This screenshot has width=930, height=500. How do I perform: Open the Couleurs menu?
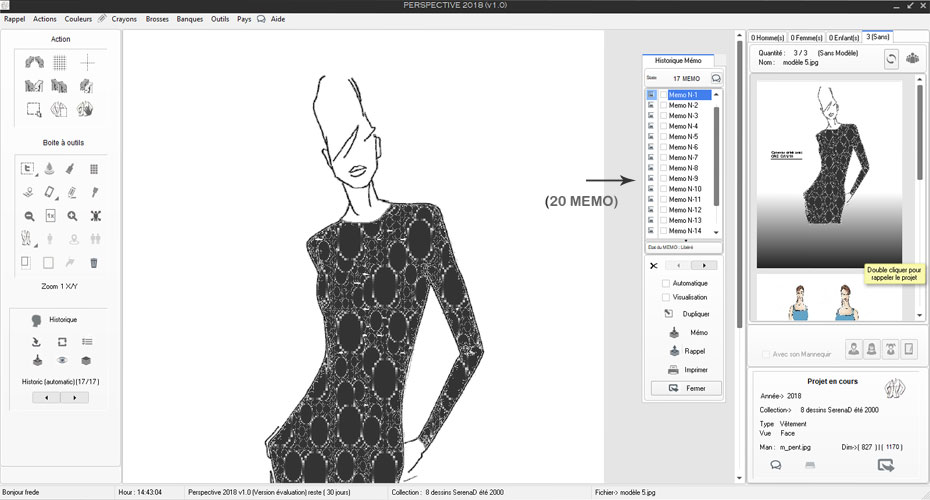pos(78,19)
